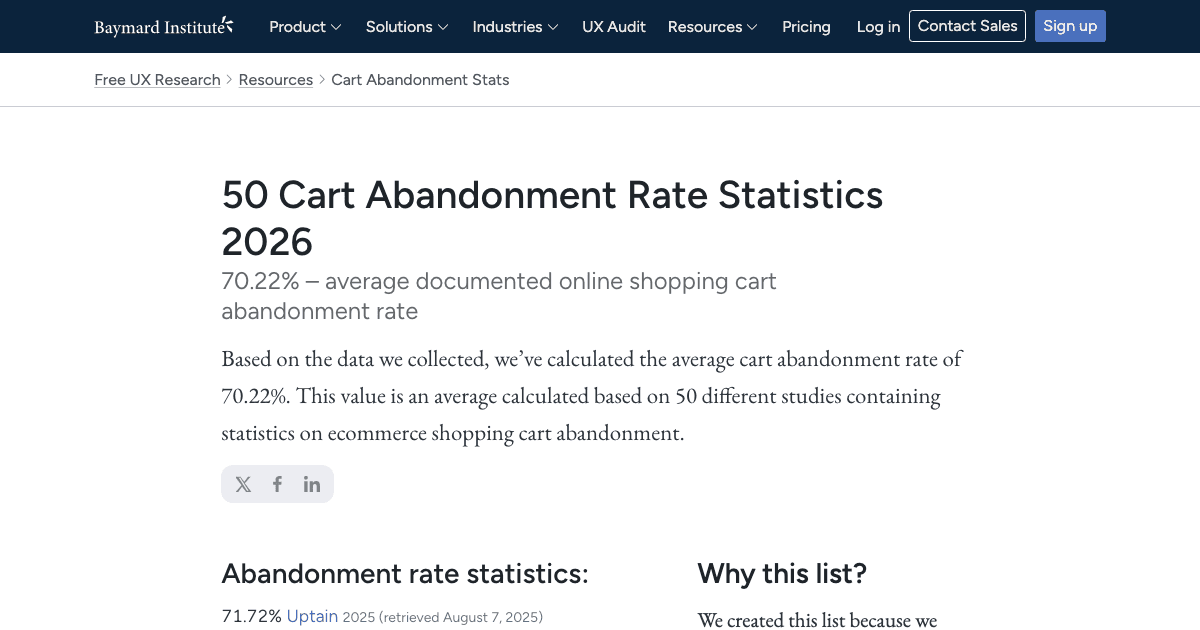This screenshot has height=630, width=1200.
Task: Click Log in
Action: pyautogui.click(x=878, y=27)
